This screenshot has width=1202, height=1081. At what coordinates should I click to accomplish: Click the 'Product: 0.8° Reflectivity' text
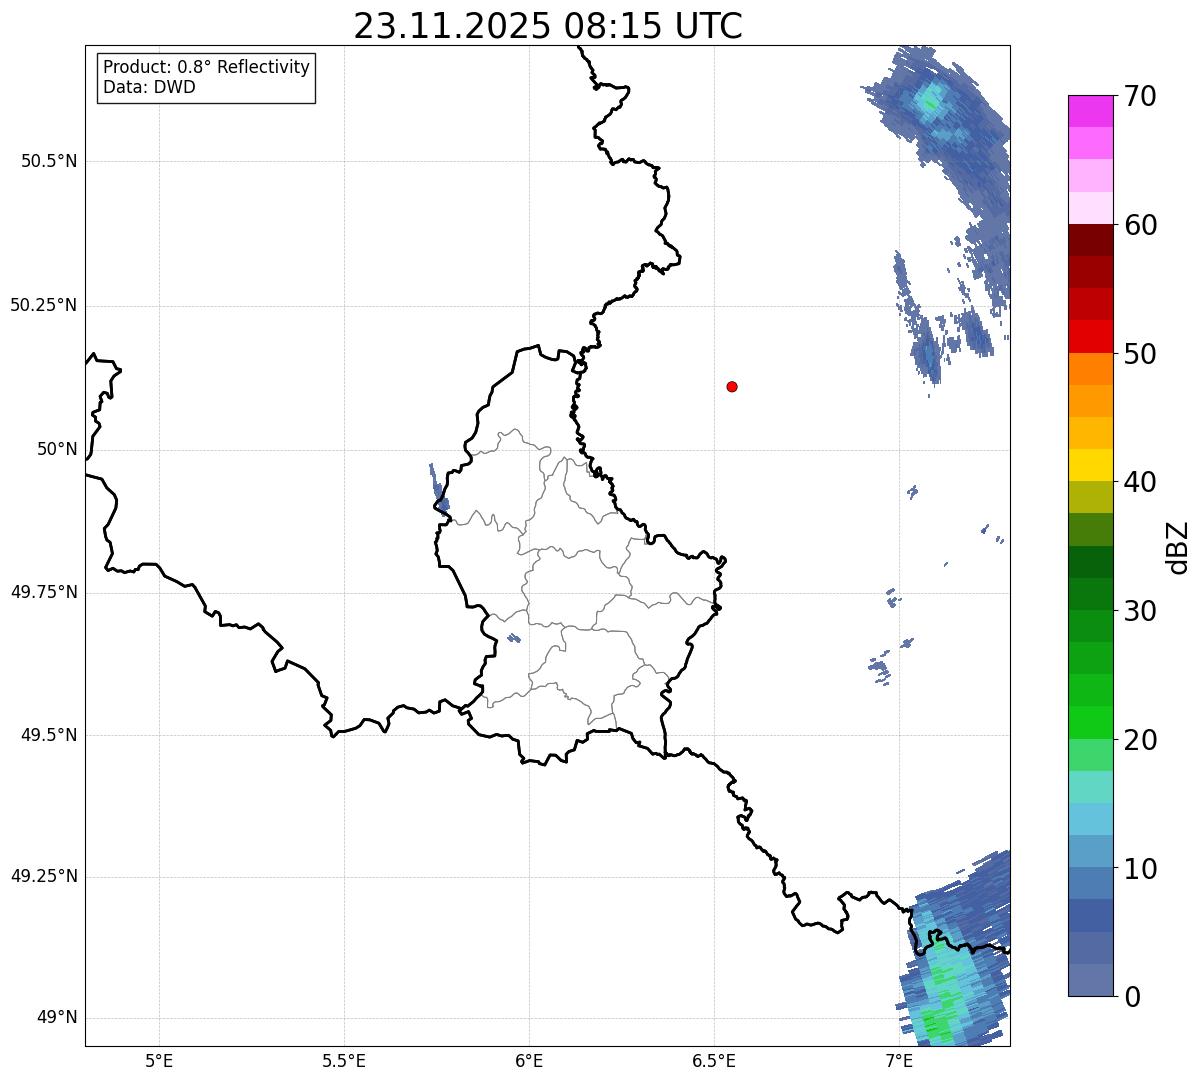[207, 67]
